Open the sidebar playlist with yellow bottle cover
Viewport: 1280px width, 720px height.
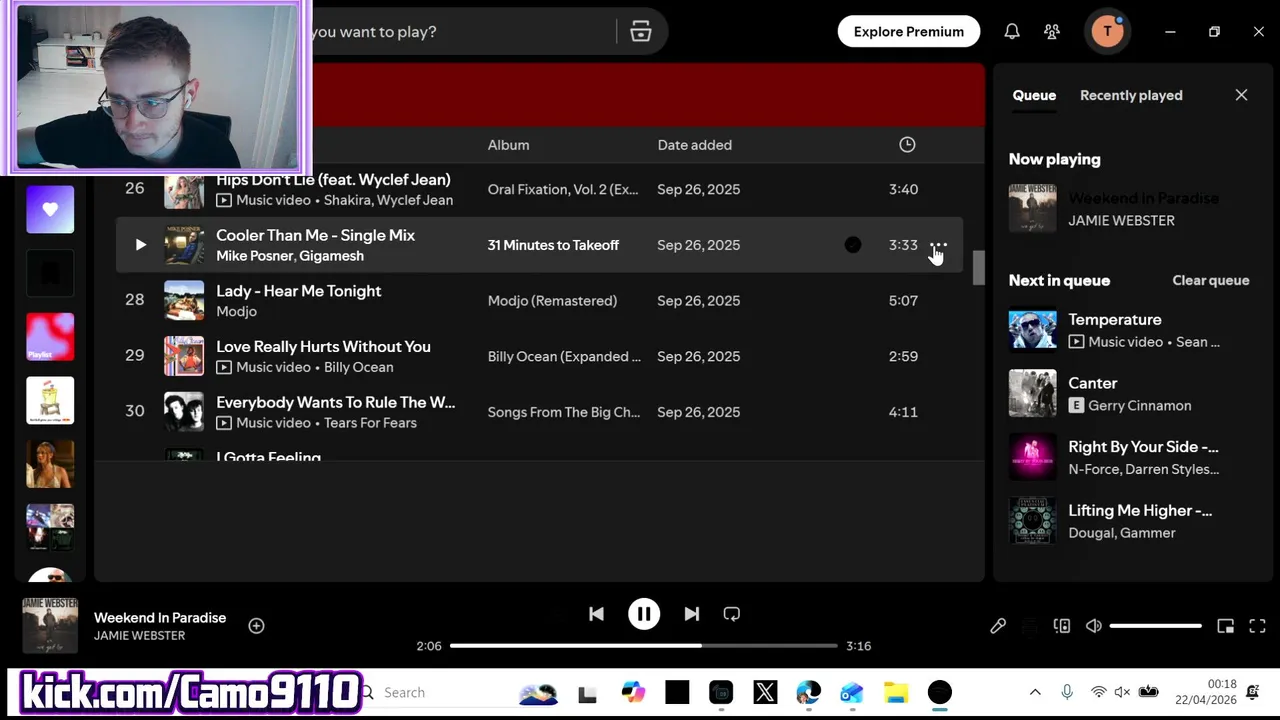(x=50, y=401)
